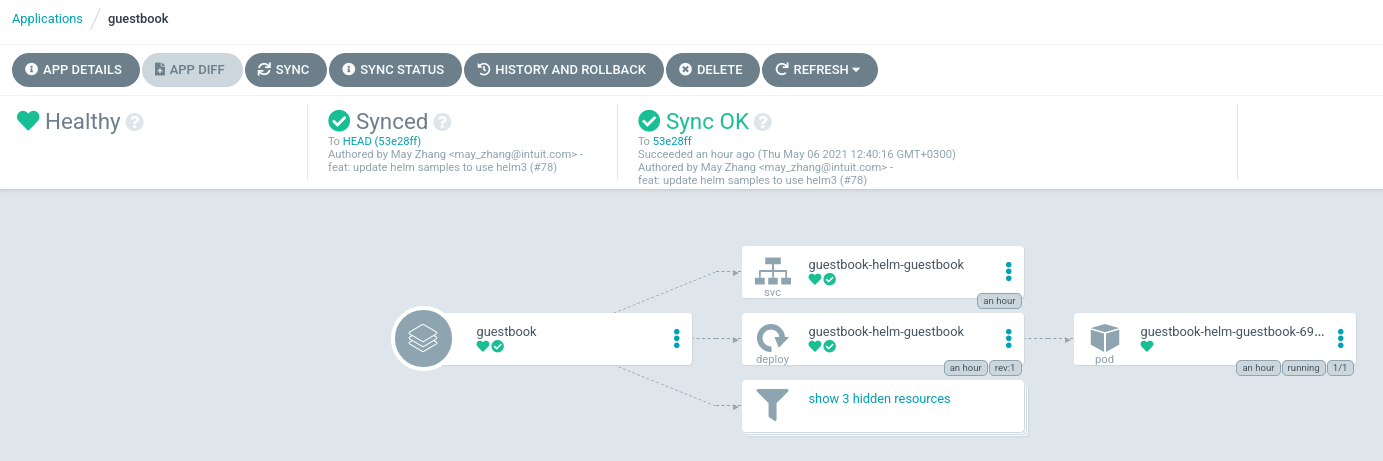Click the service network icon labeled svc

(x=771, y=270)
